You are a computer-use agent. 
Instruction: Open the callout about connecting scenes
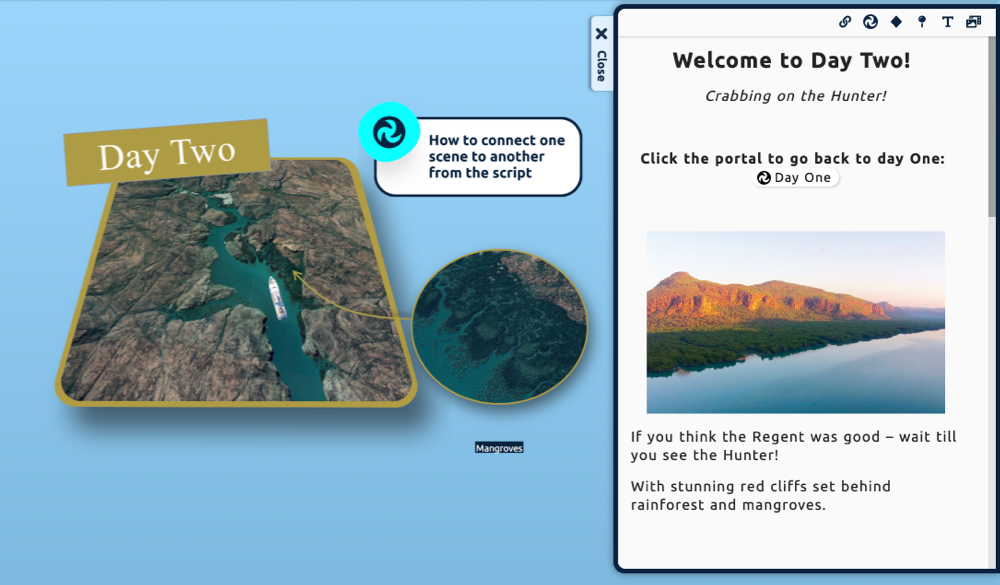tap(478, 156)
